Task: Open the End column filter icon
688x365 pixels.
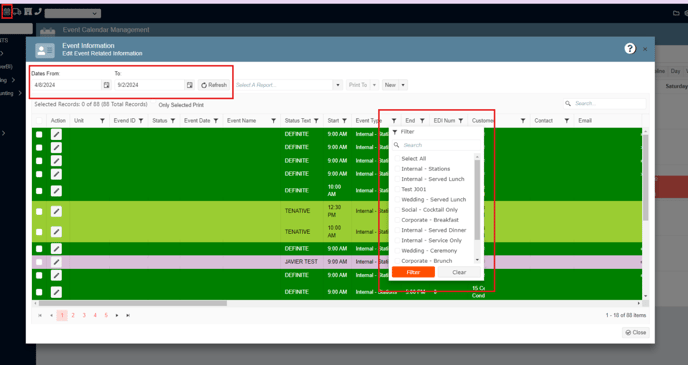Action: 422,121
